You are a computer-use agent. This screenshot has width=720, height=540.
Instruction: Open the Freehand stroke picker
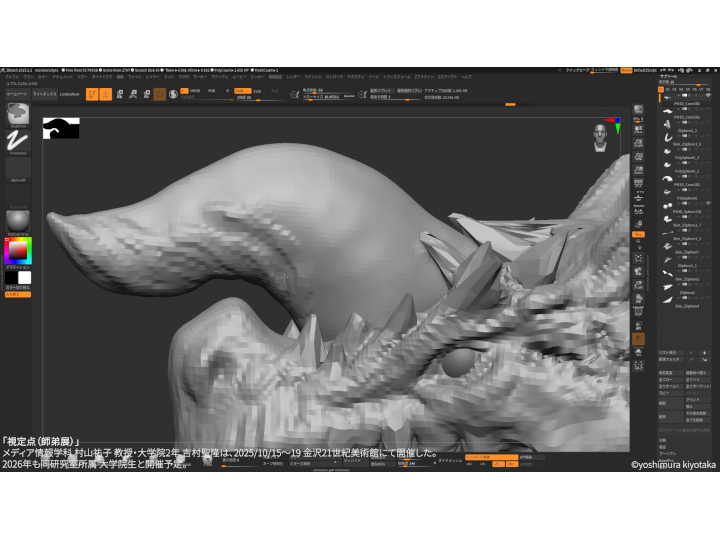click(x=18, y=141)
